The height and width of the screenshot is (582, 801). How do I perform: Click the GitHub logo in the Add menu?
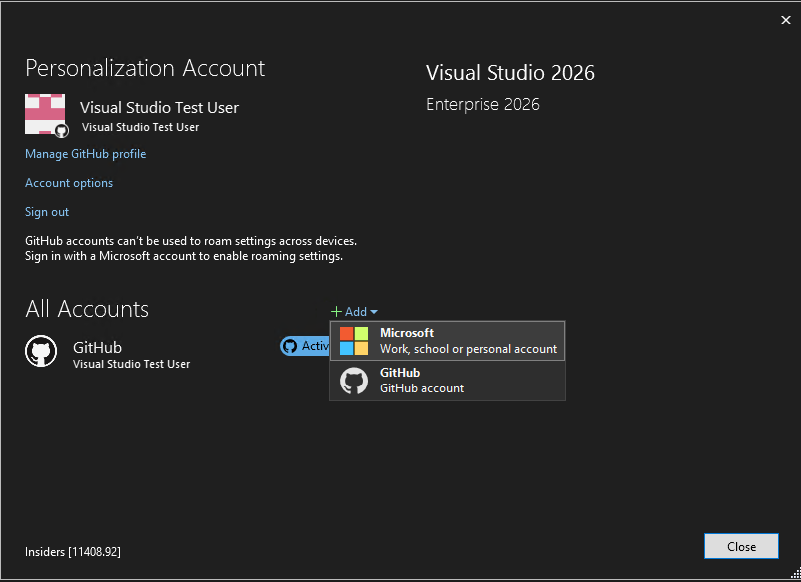(x=354, y=380)
